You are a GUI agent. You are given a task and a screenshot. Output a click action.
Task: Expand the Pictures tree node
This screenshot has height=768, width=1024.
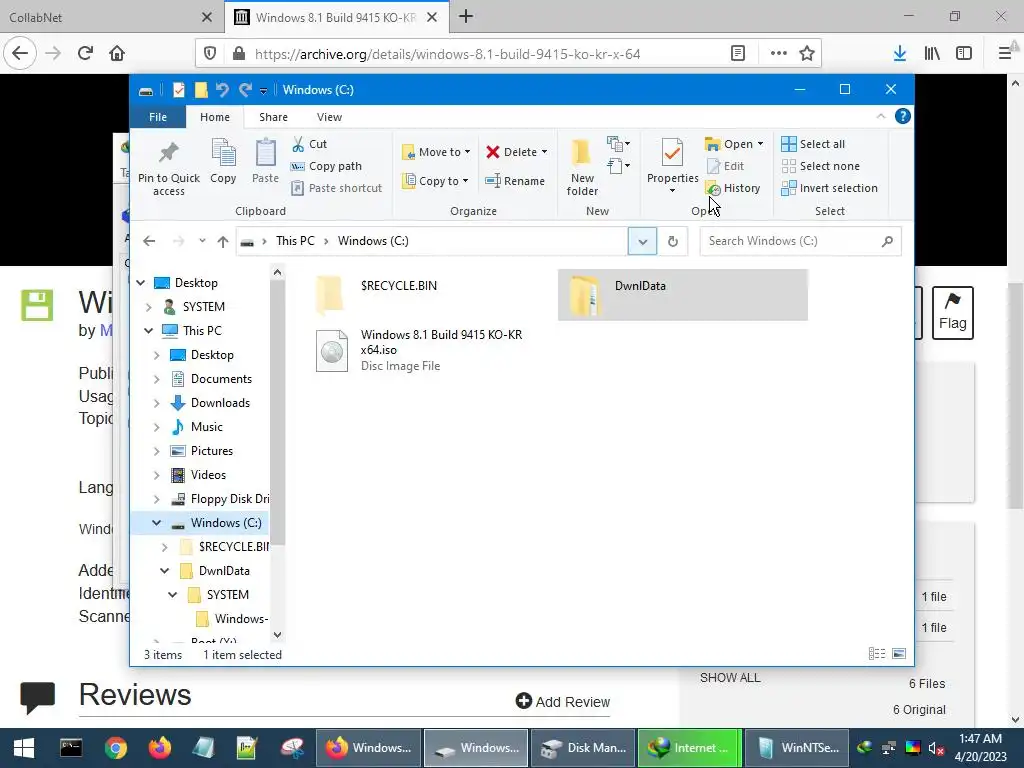pos(157,451)
